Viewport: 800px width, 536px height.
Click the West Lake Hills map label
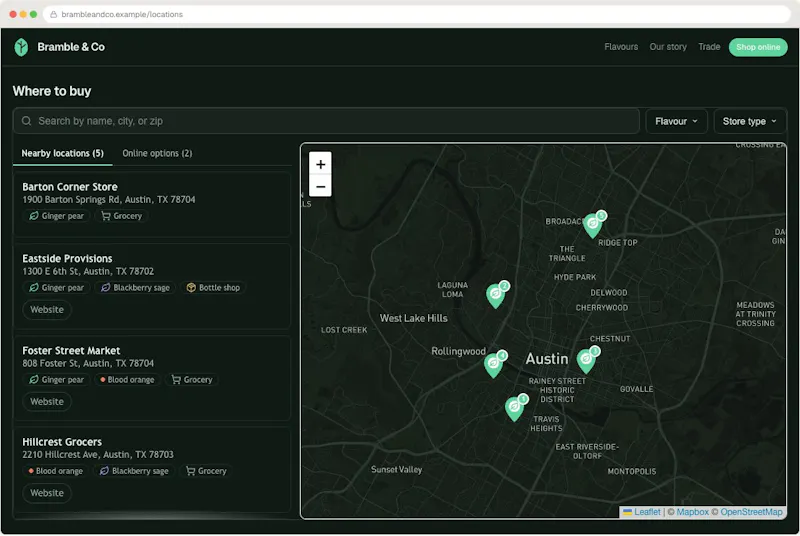tap(413, 318)
